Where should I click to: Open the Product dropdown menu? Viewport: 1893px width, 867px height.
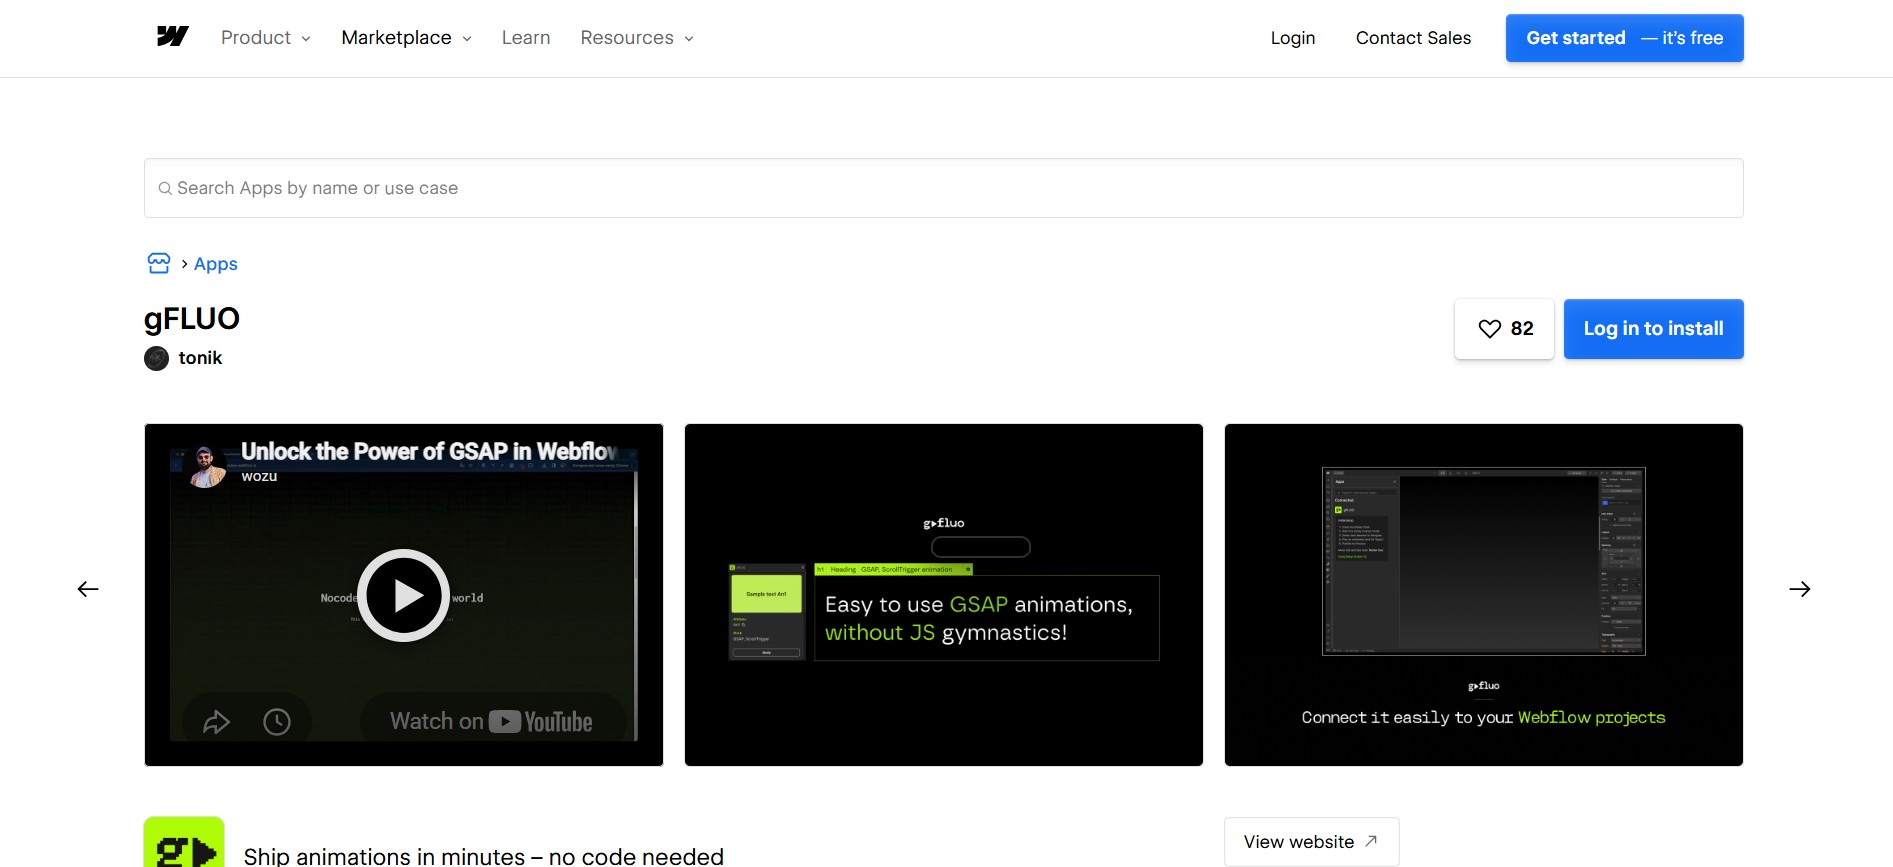[x=266, y=38]
